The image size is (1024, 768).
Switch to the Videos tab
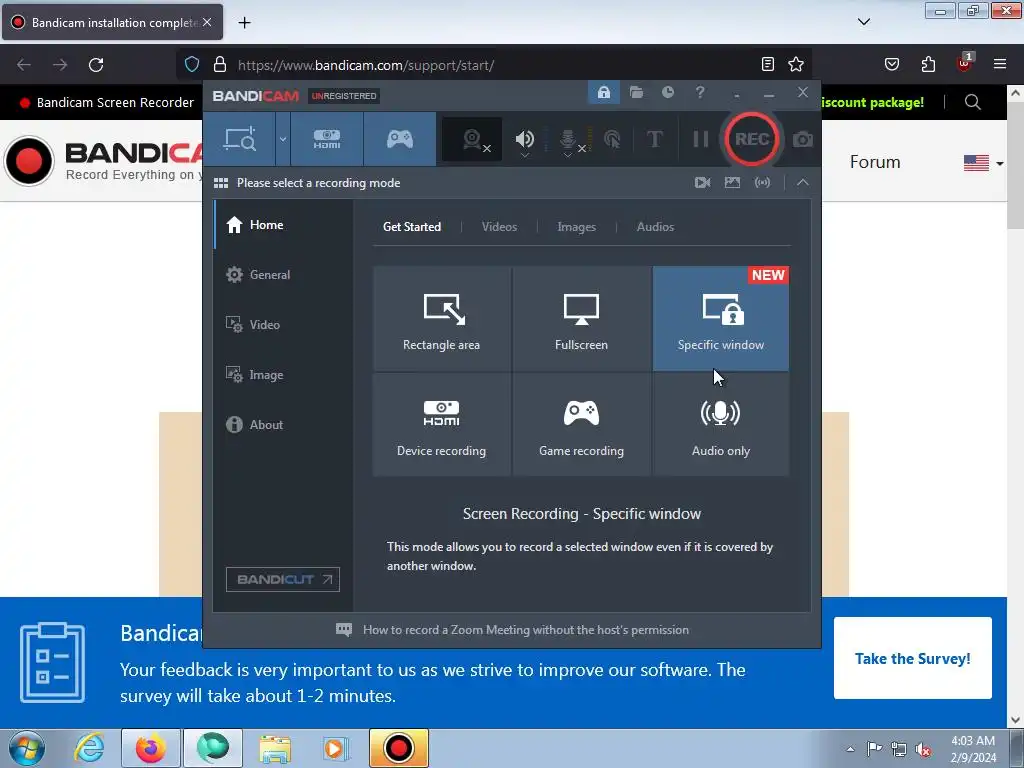click(x=499, y=227)
